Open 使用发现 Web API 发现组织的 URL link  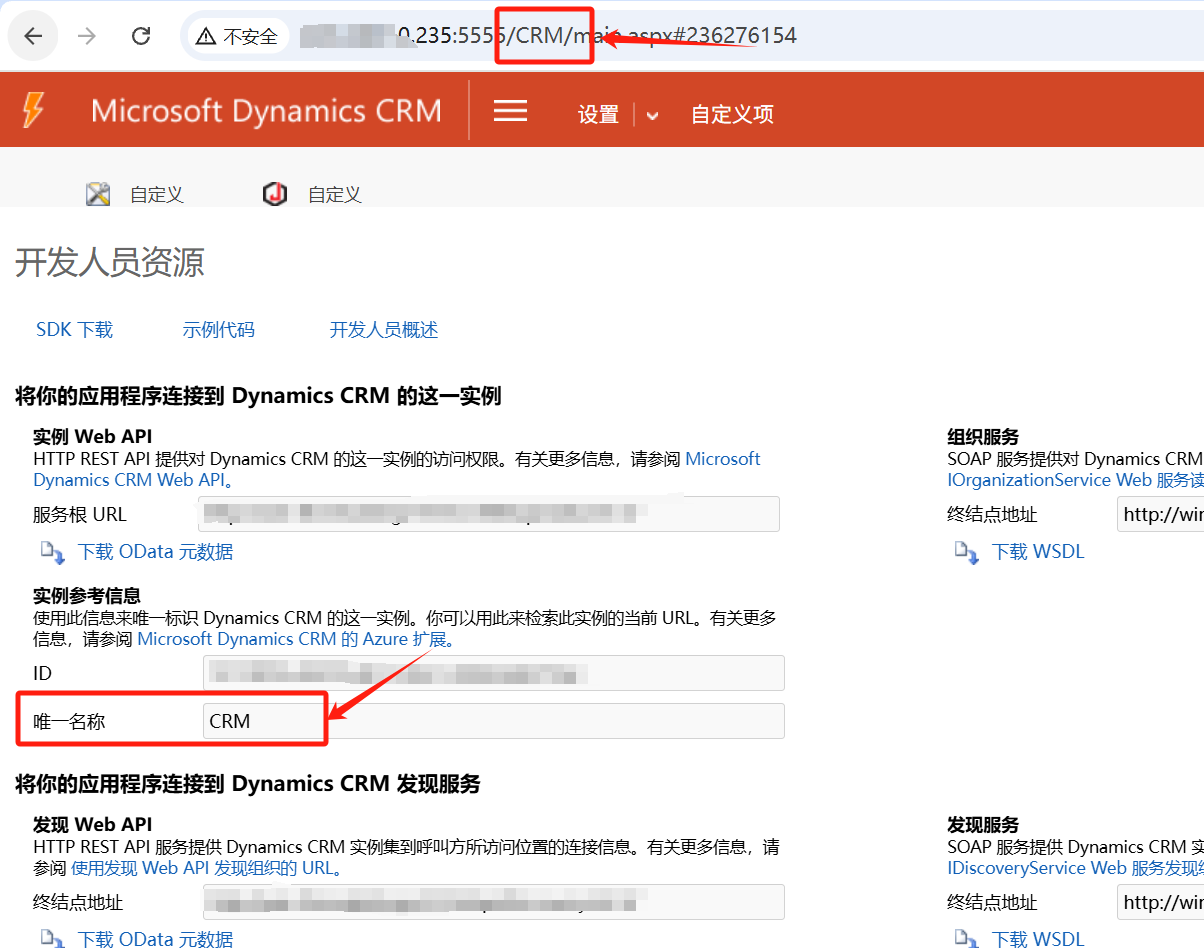tap(207, 867)
